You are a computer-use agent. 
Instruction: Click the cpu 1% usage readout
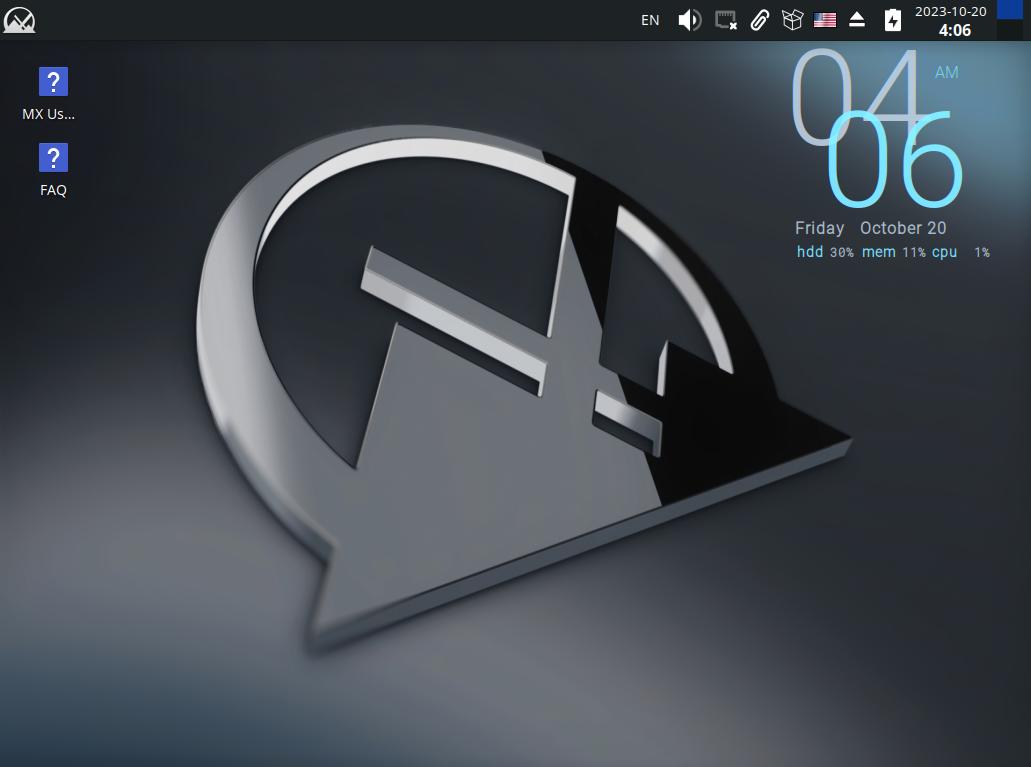[x=960, y=252]
